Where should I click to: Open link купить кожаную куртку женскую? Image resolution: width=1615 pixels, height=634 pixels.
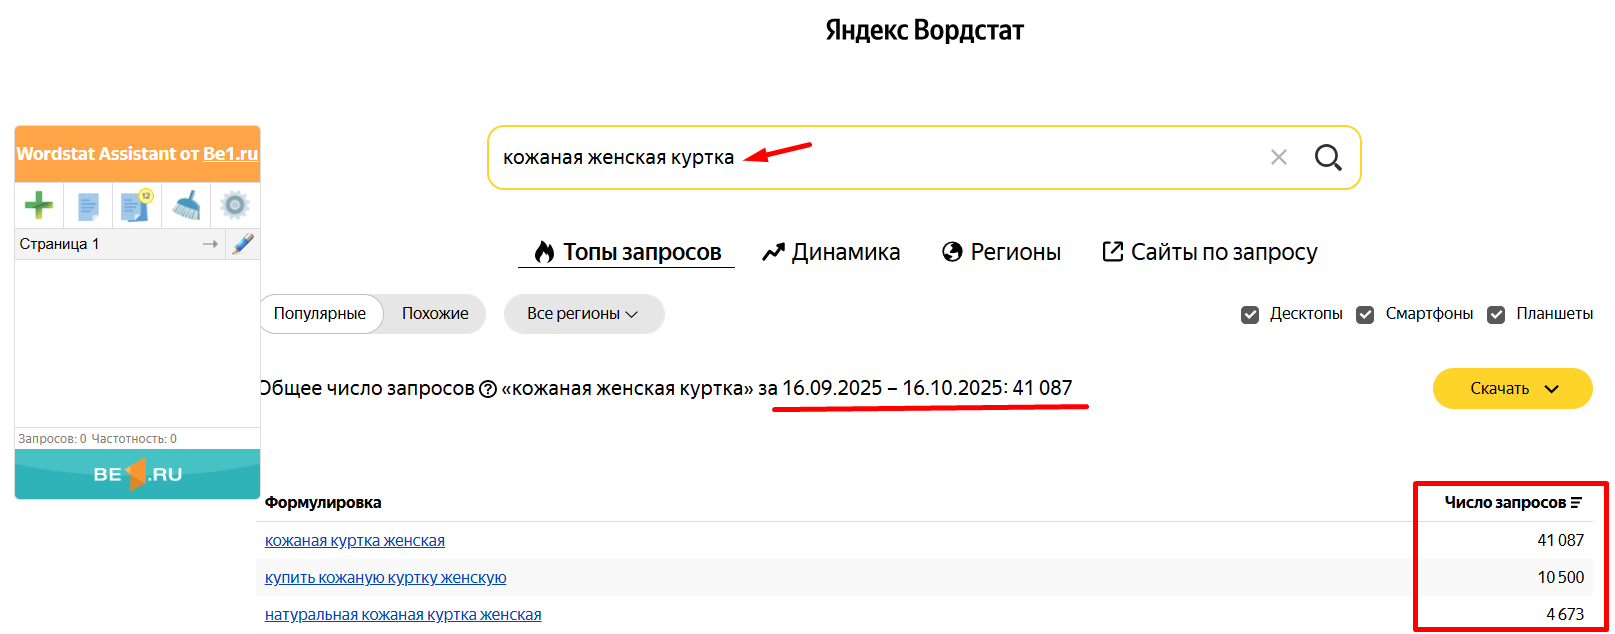point(385,578)
